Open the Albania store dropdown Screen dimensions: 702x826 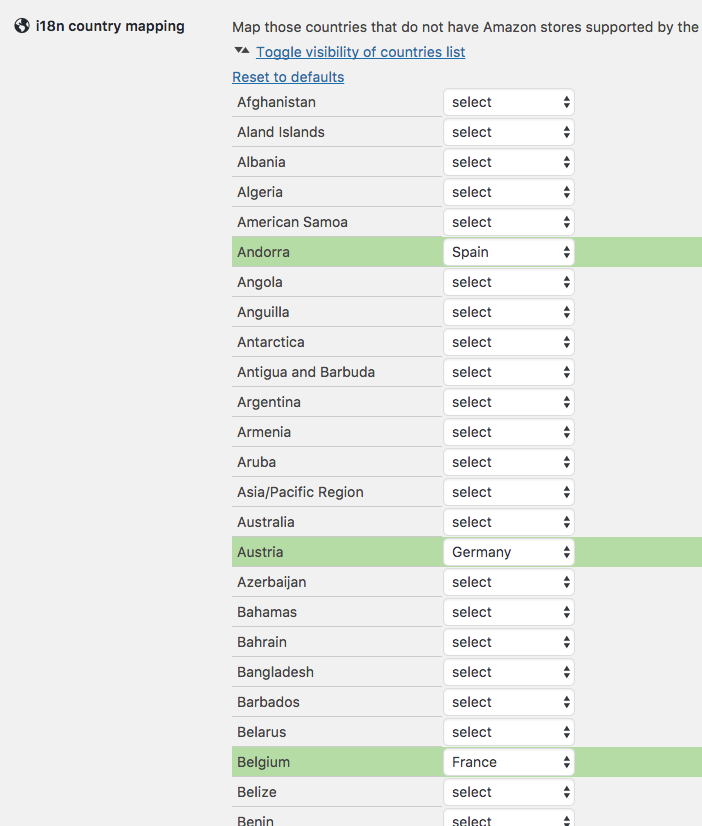click(509, 162)
